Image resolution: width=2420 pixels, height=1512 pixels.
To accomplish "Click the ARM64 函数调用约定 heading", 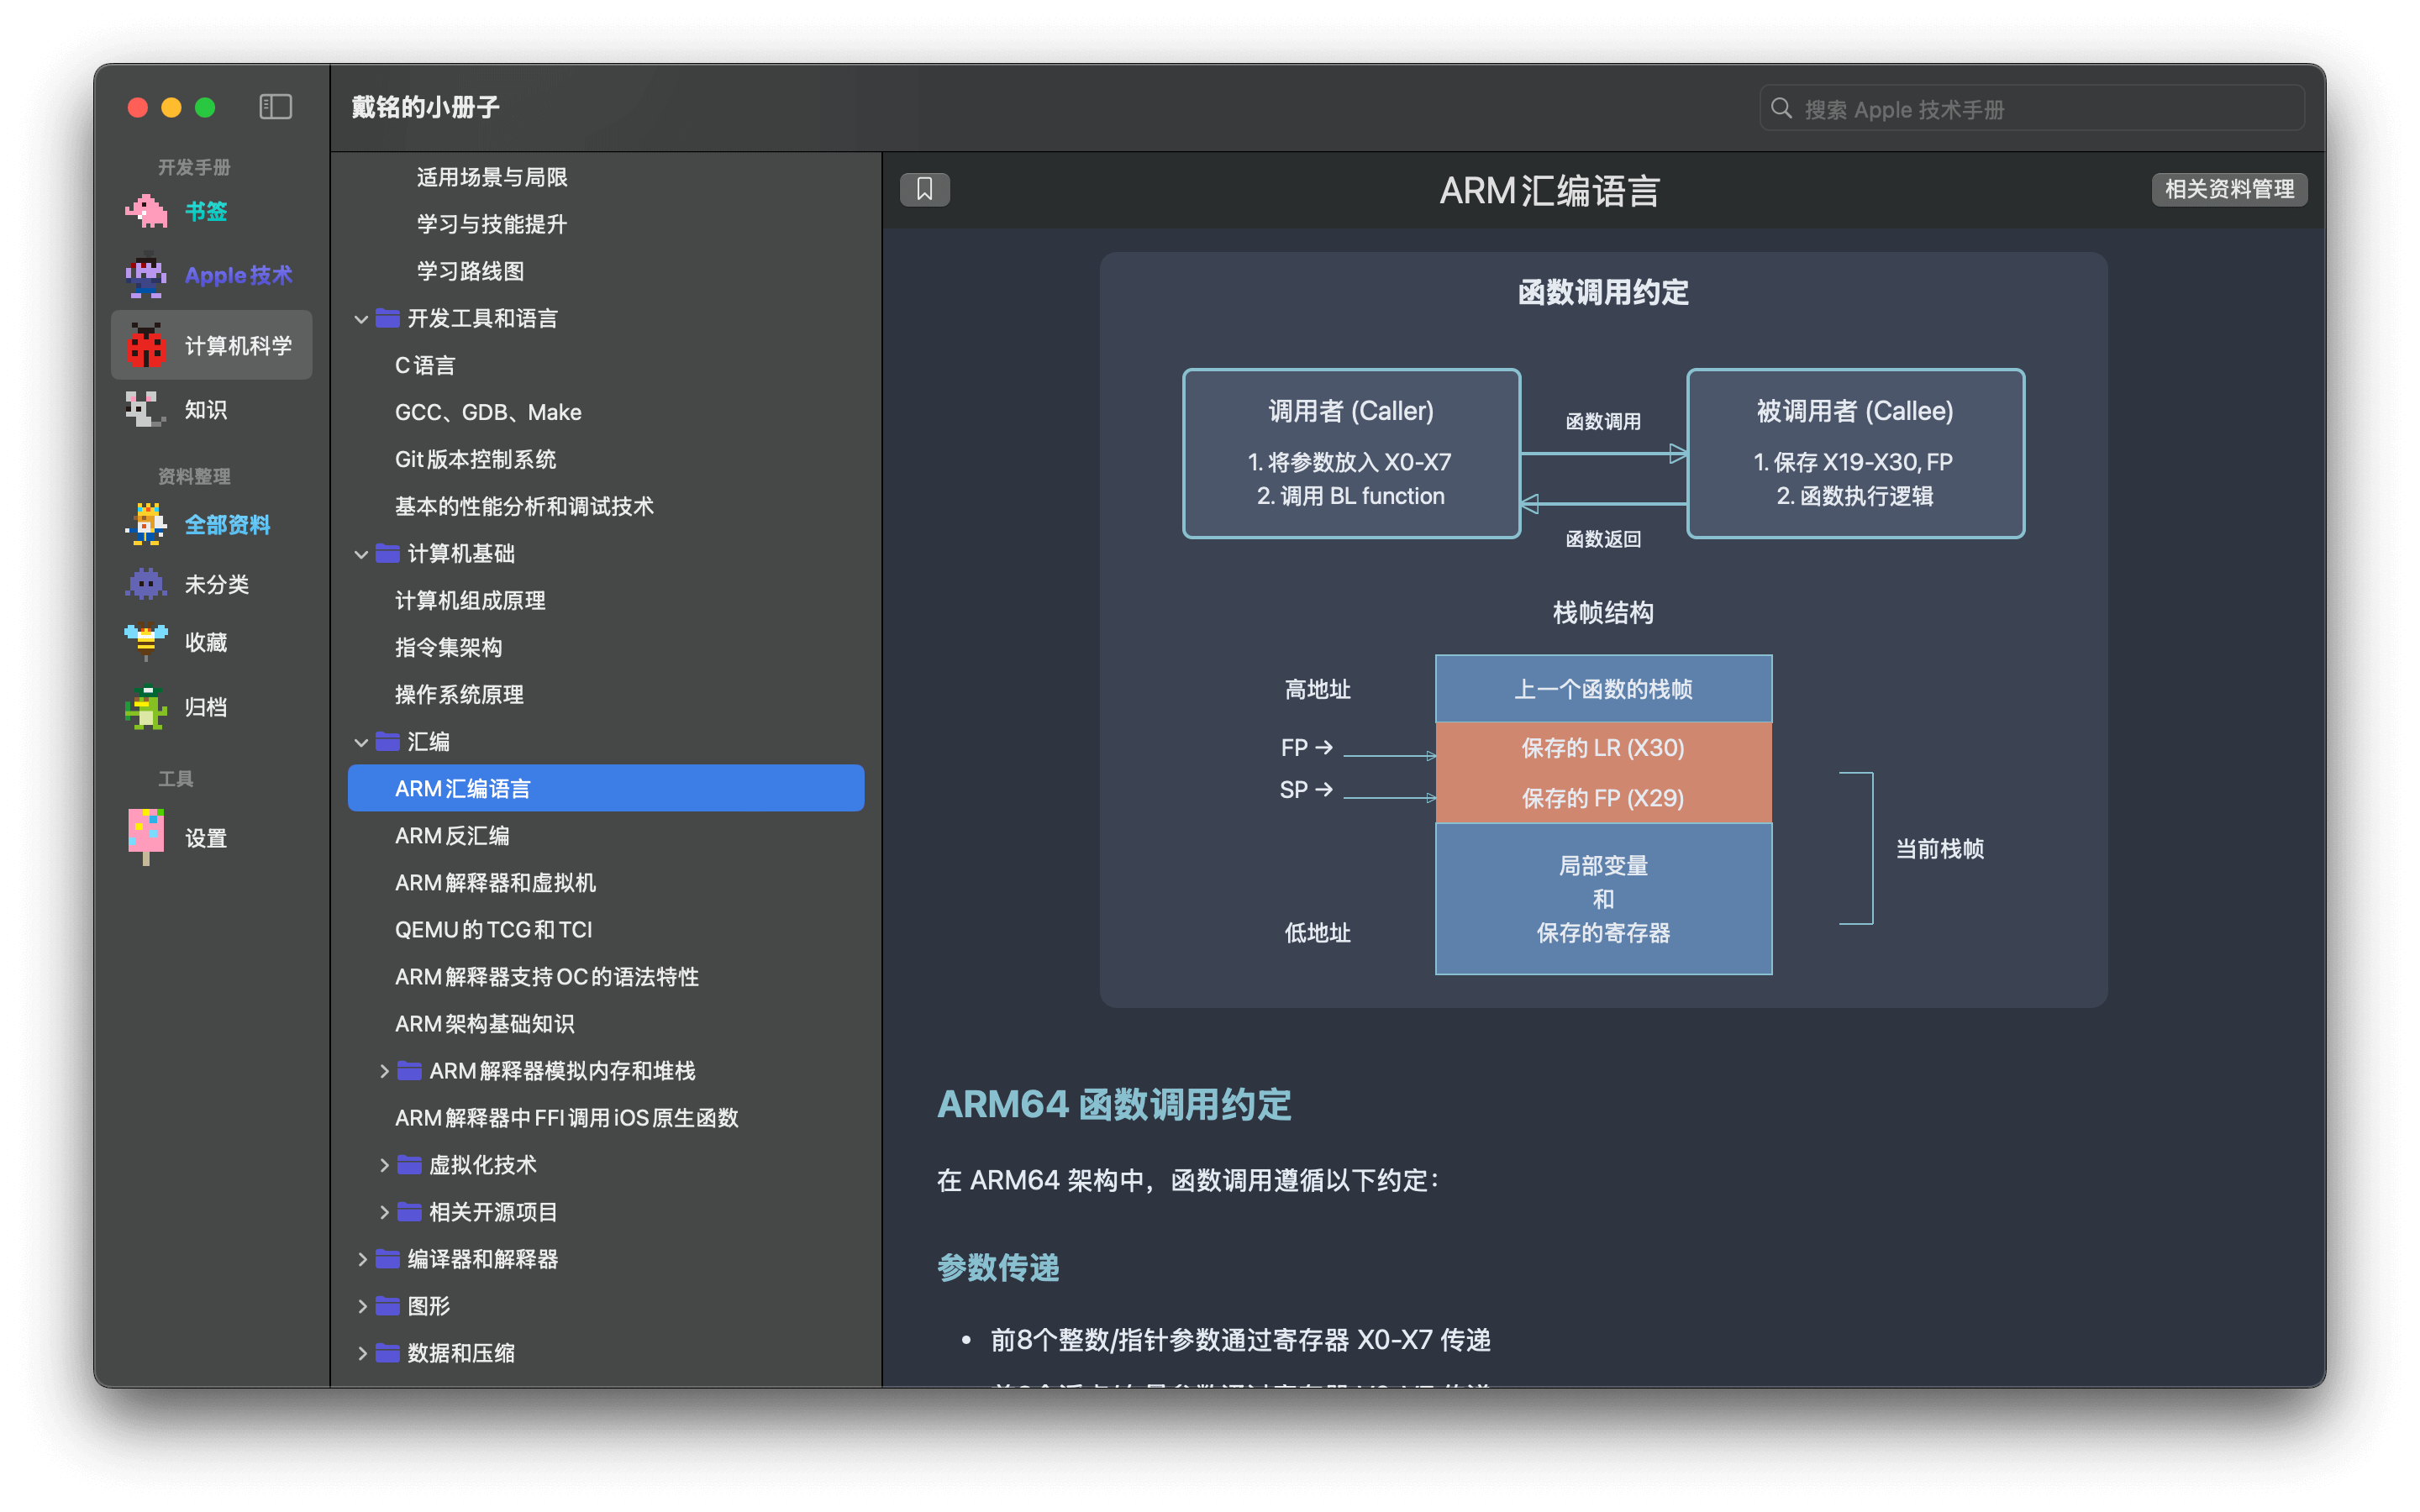I will pos(1114,1104).
